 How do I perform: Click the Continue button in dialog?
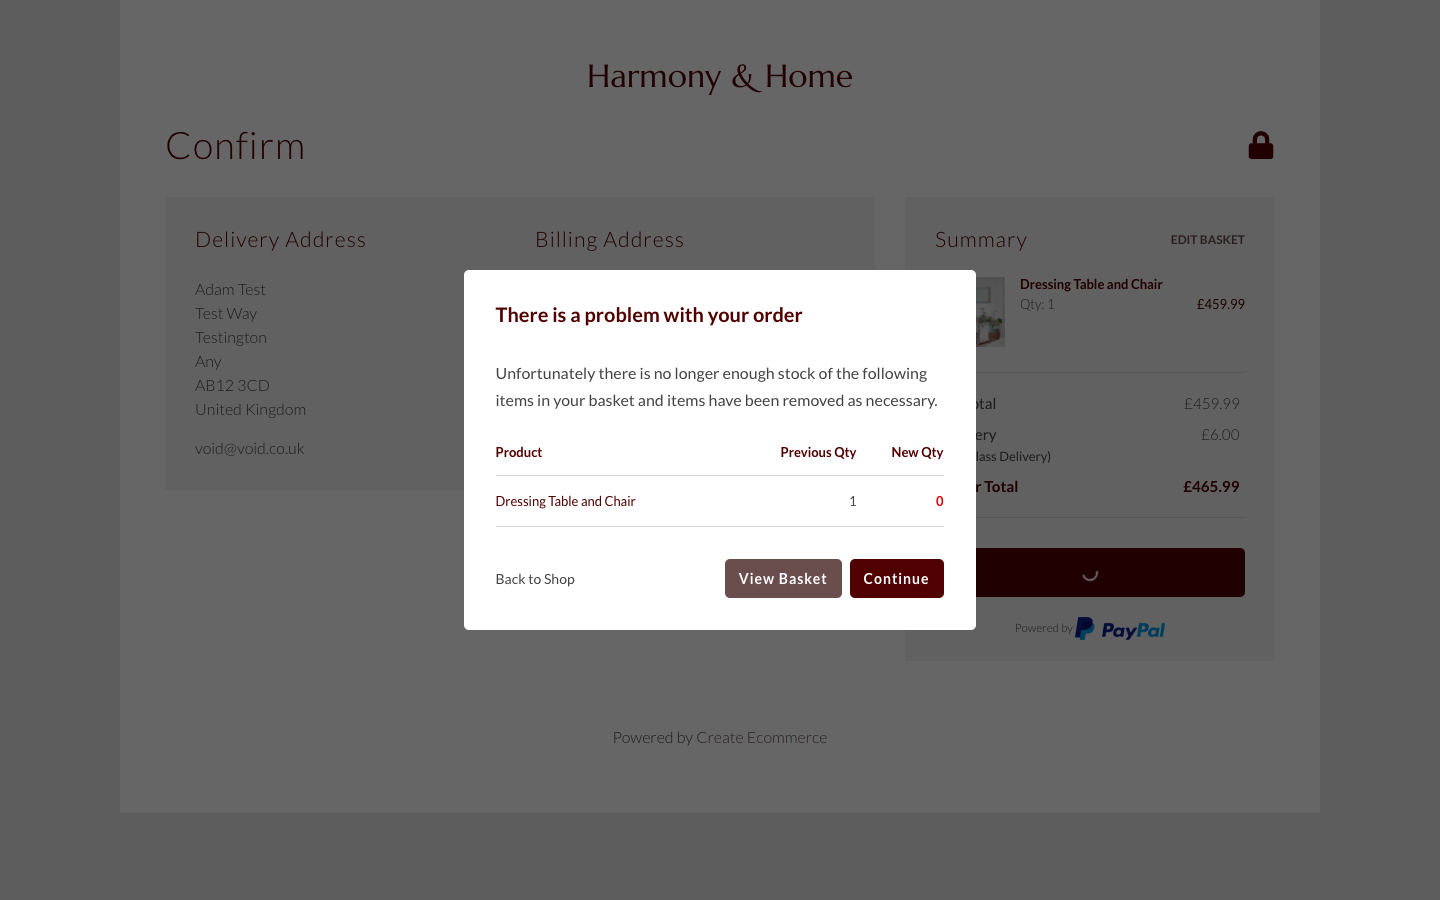pyautogui.click(x=897, y=579)
